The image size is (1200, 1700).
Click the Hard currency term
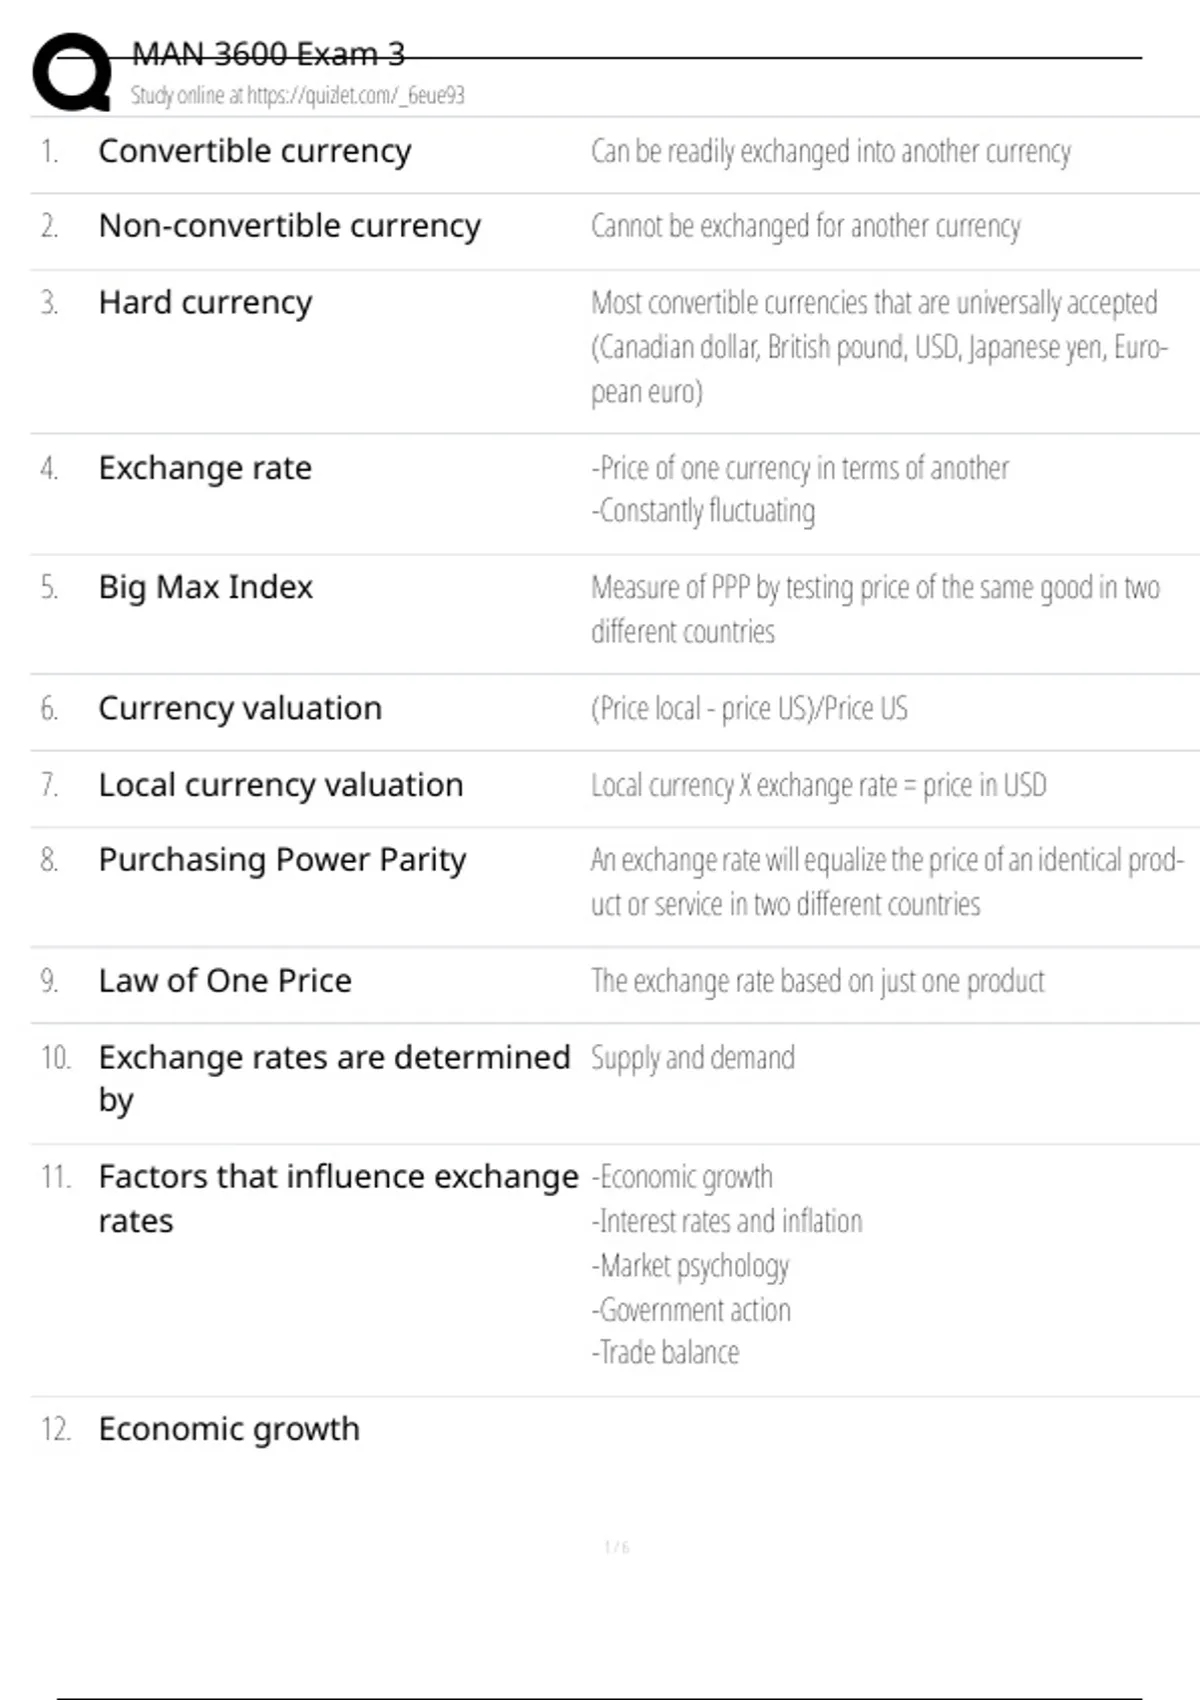tap(205, 302)
